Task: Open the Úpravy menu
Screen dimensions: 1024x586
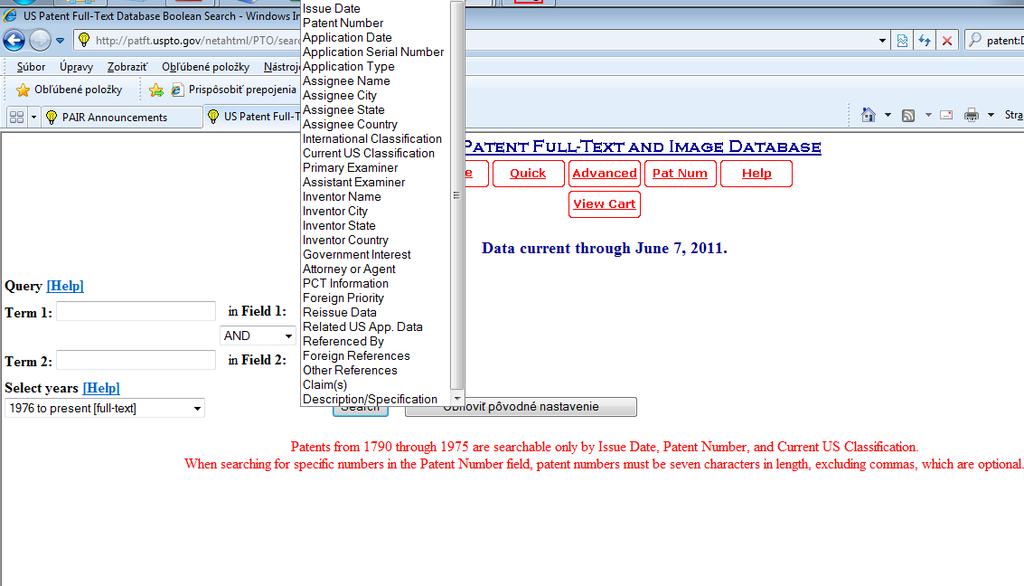Action: point(76,67)
